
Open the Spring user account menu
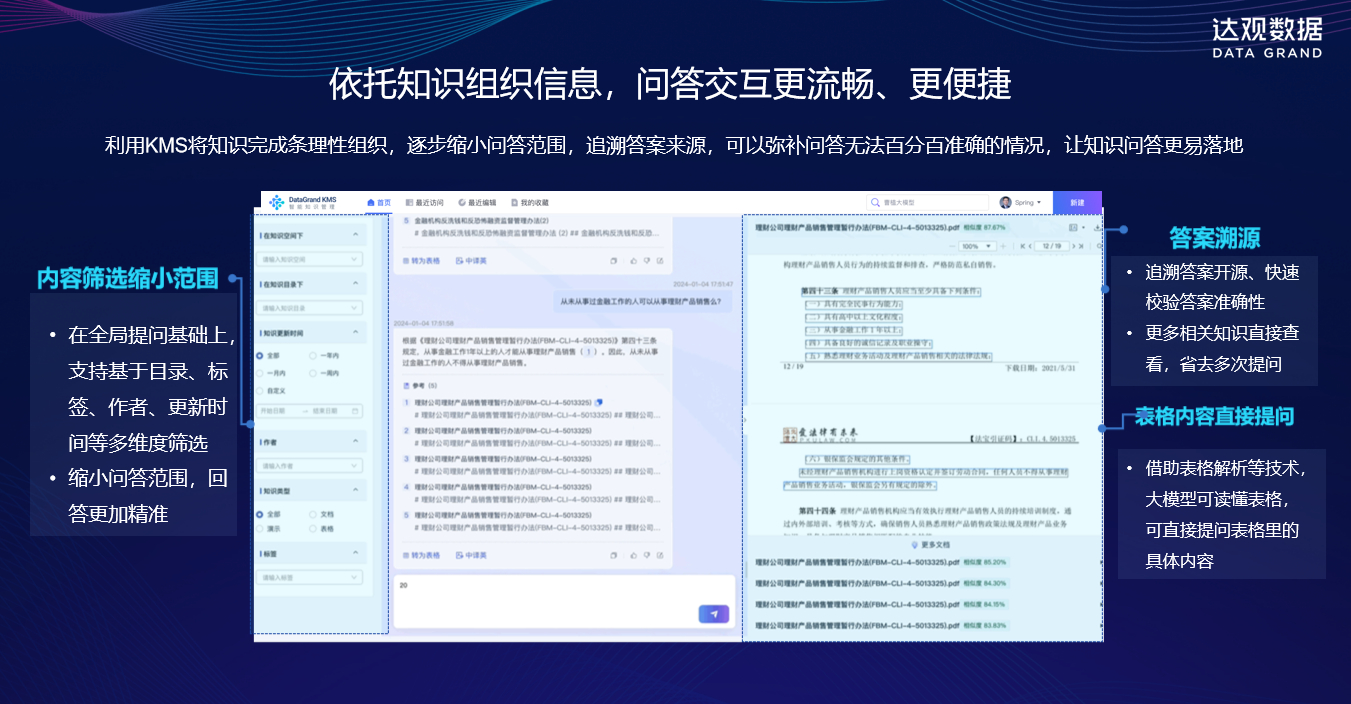[x=1021, y=202]
